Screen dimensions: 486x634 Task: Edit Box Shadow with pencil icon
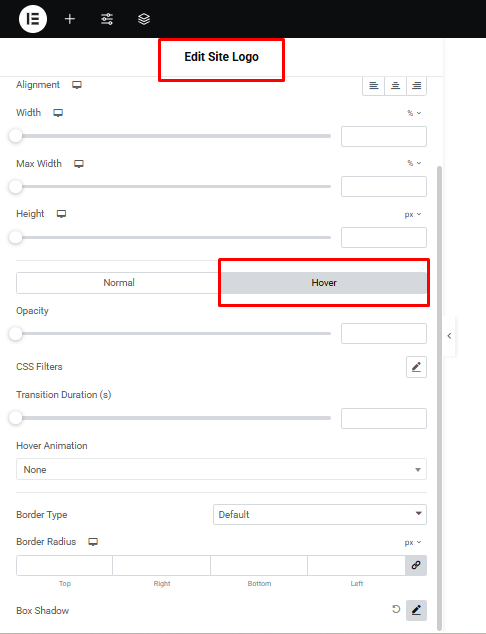point(416,610)
